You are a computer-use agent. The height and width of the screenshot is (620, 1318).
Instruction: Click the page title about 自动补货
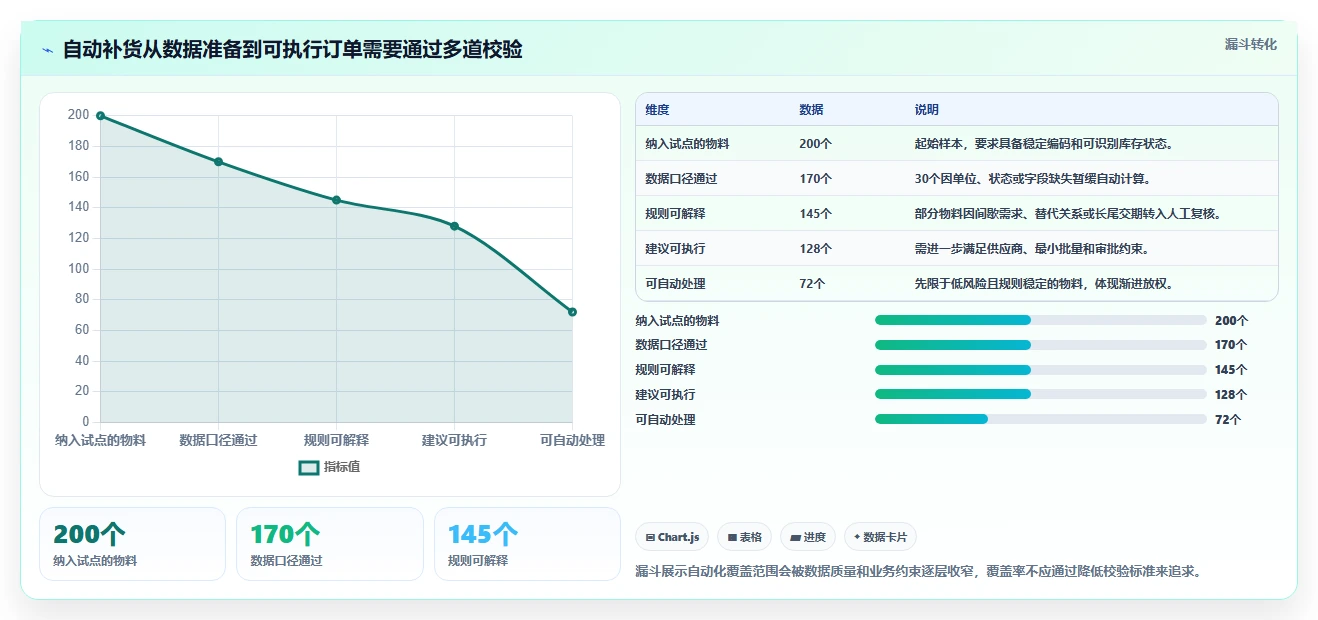click(x=292, y=50)
